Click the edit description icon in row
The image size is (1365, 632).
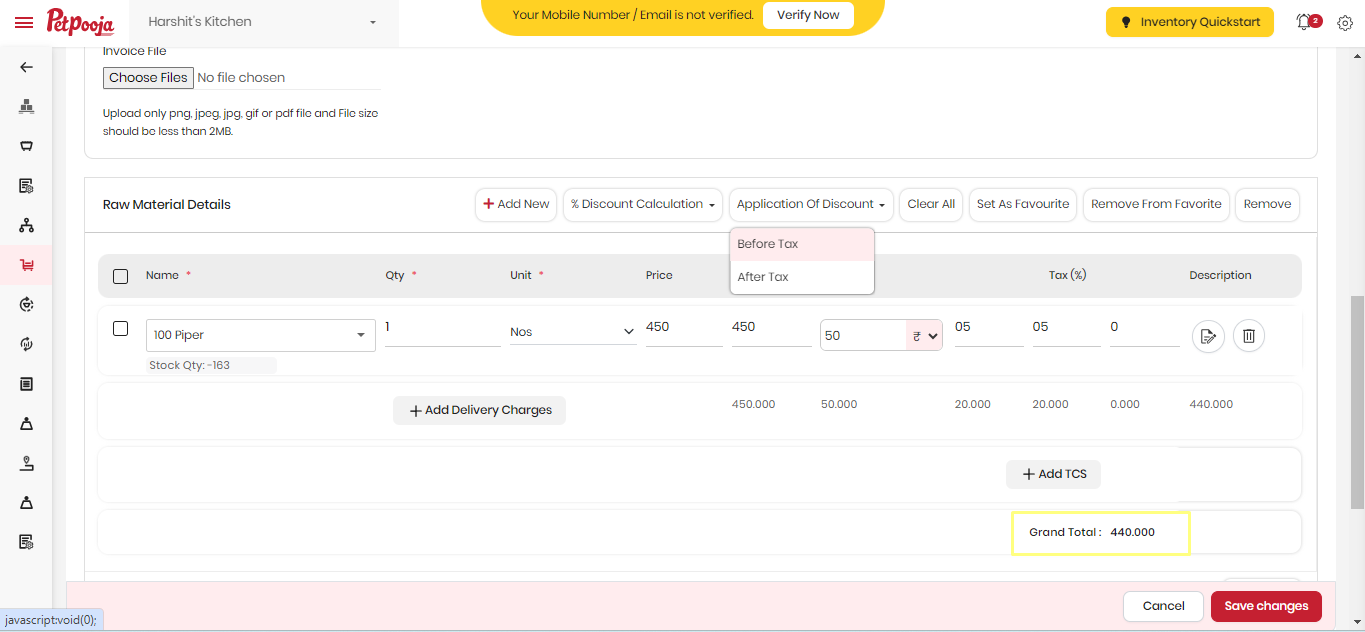(x=1208, y=336)
